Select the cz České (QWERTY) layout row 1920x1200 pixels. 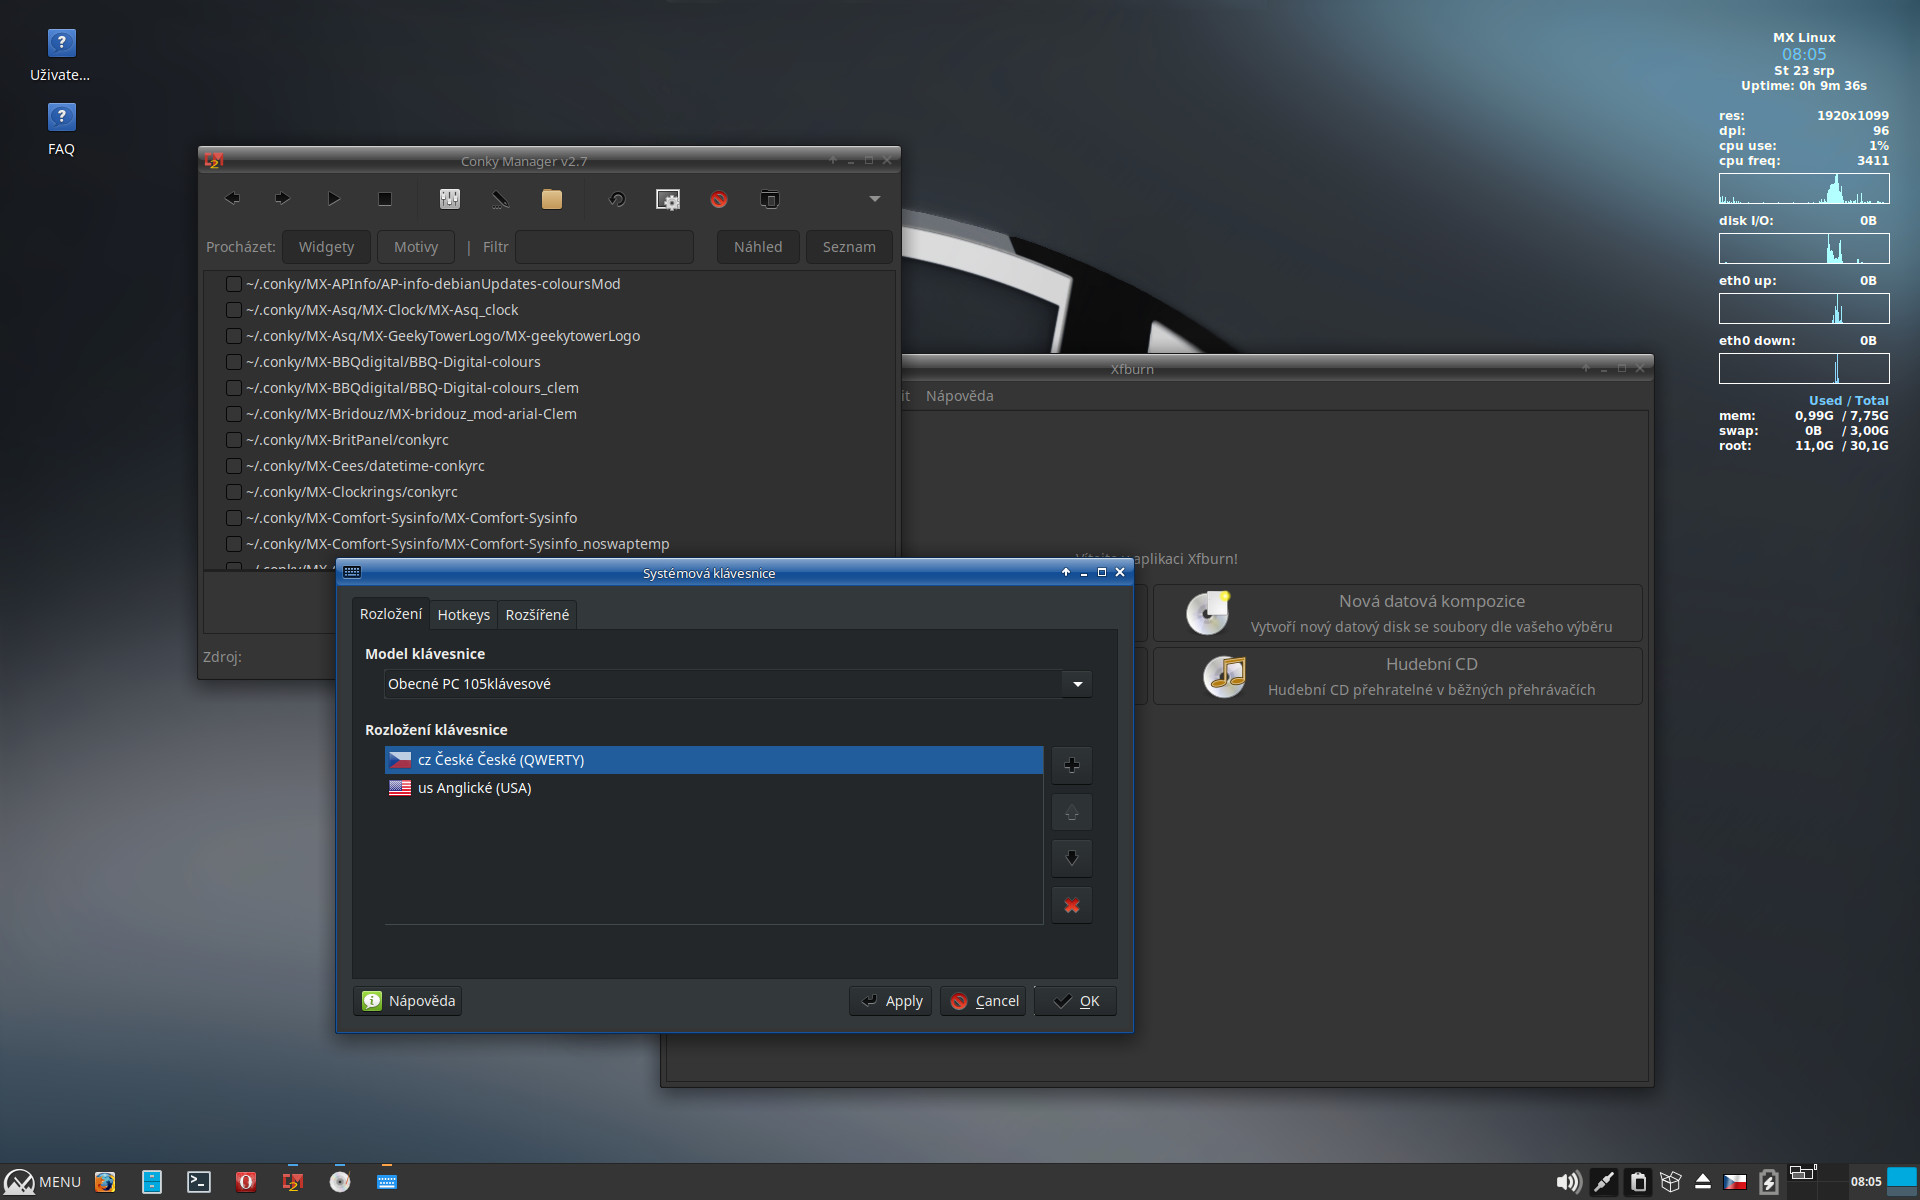[x=714, y=760]
